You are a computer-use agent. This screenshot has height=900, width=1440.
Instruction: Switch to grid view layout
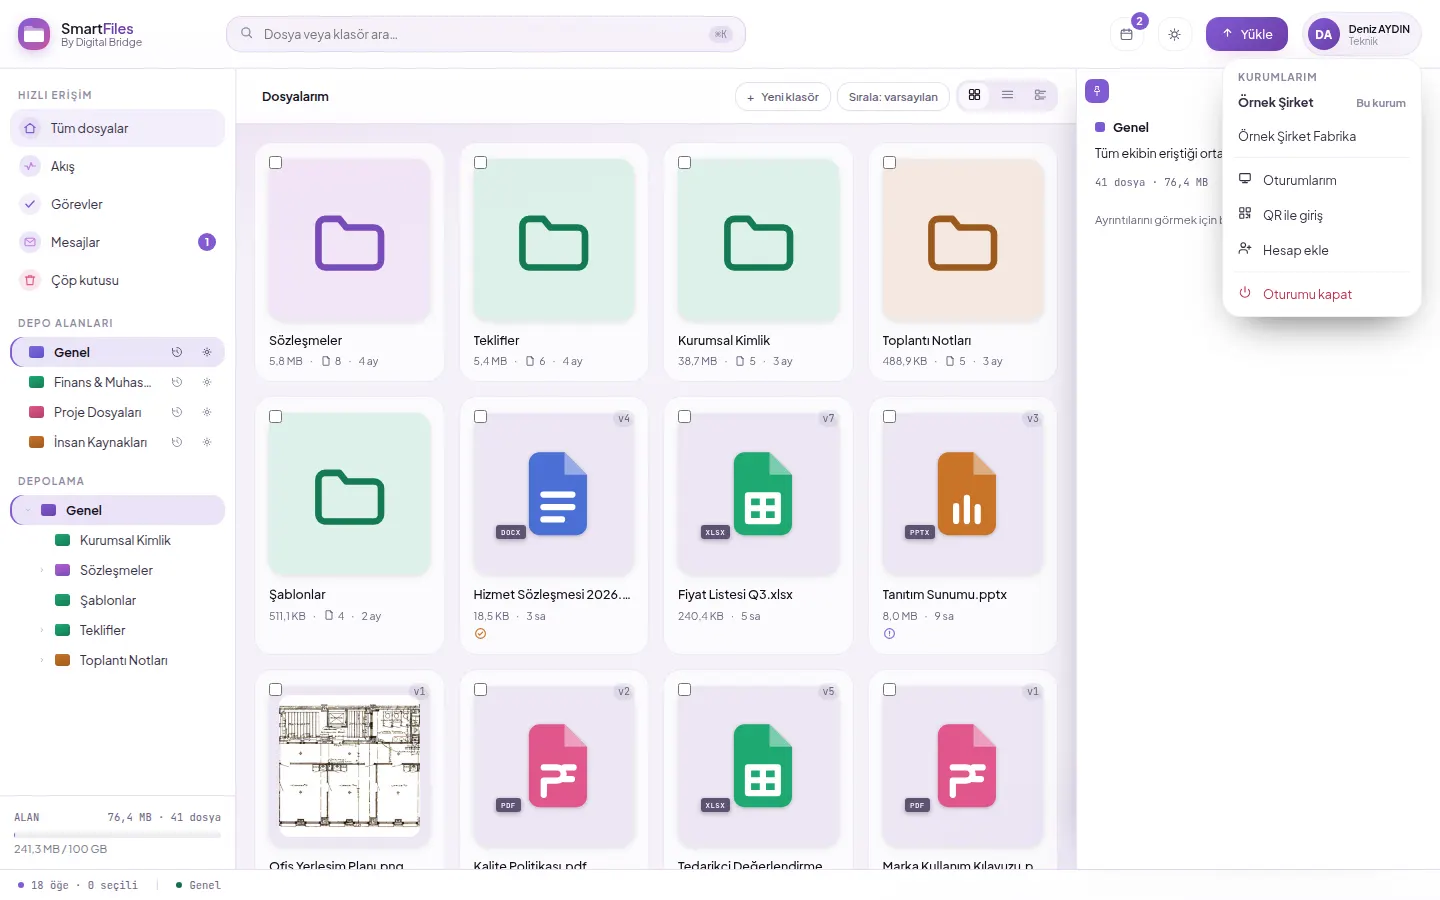coord(975,95)
